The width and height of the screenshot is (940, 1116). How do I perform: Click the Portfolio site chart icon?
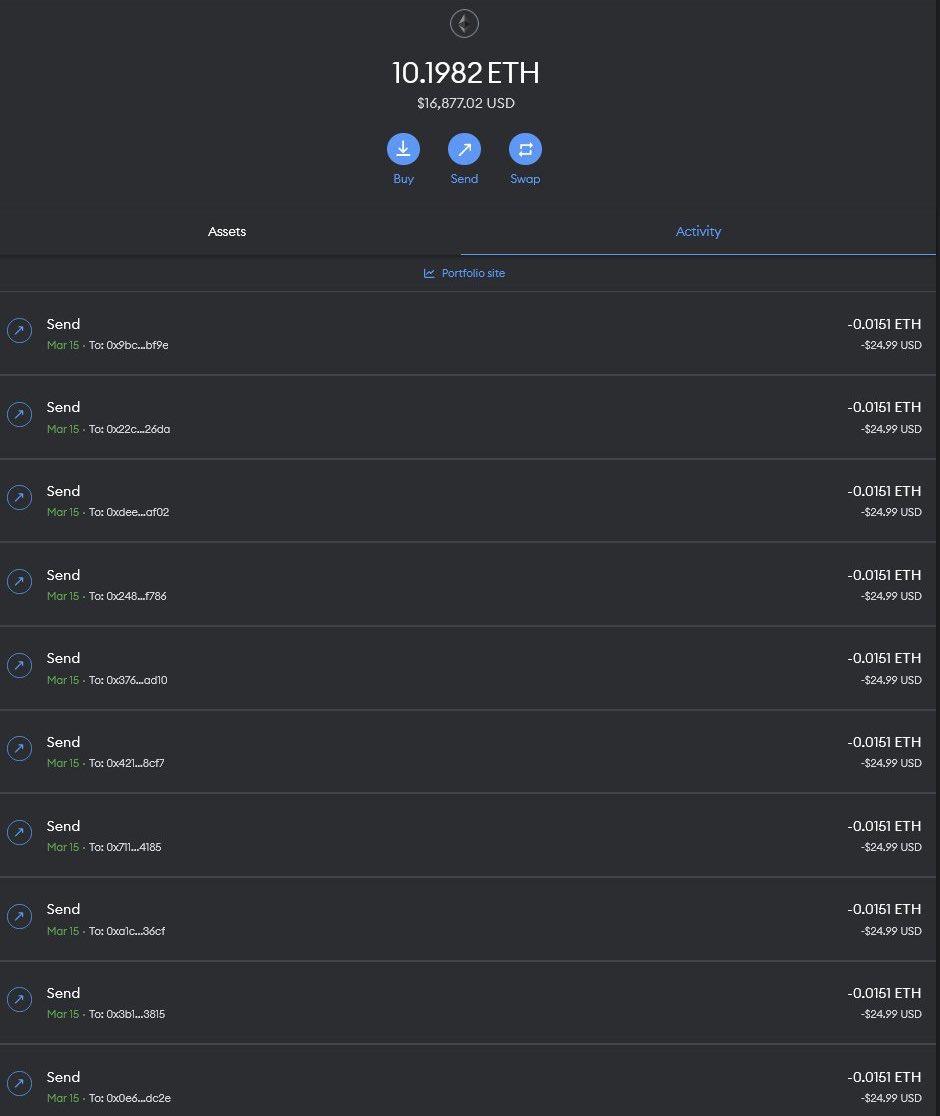coord(429,272)
